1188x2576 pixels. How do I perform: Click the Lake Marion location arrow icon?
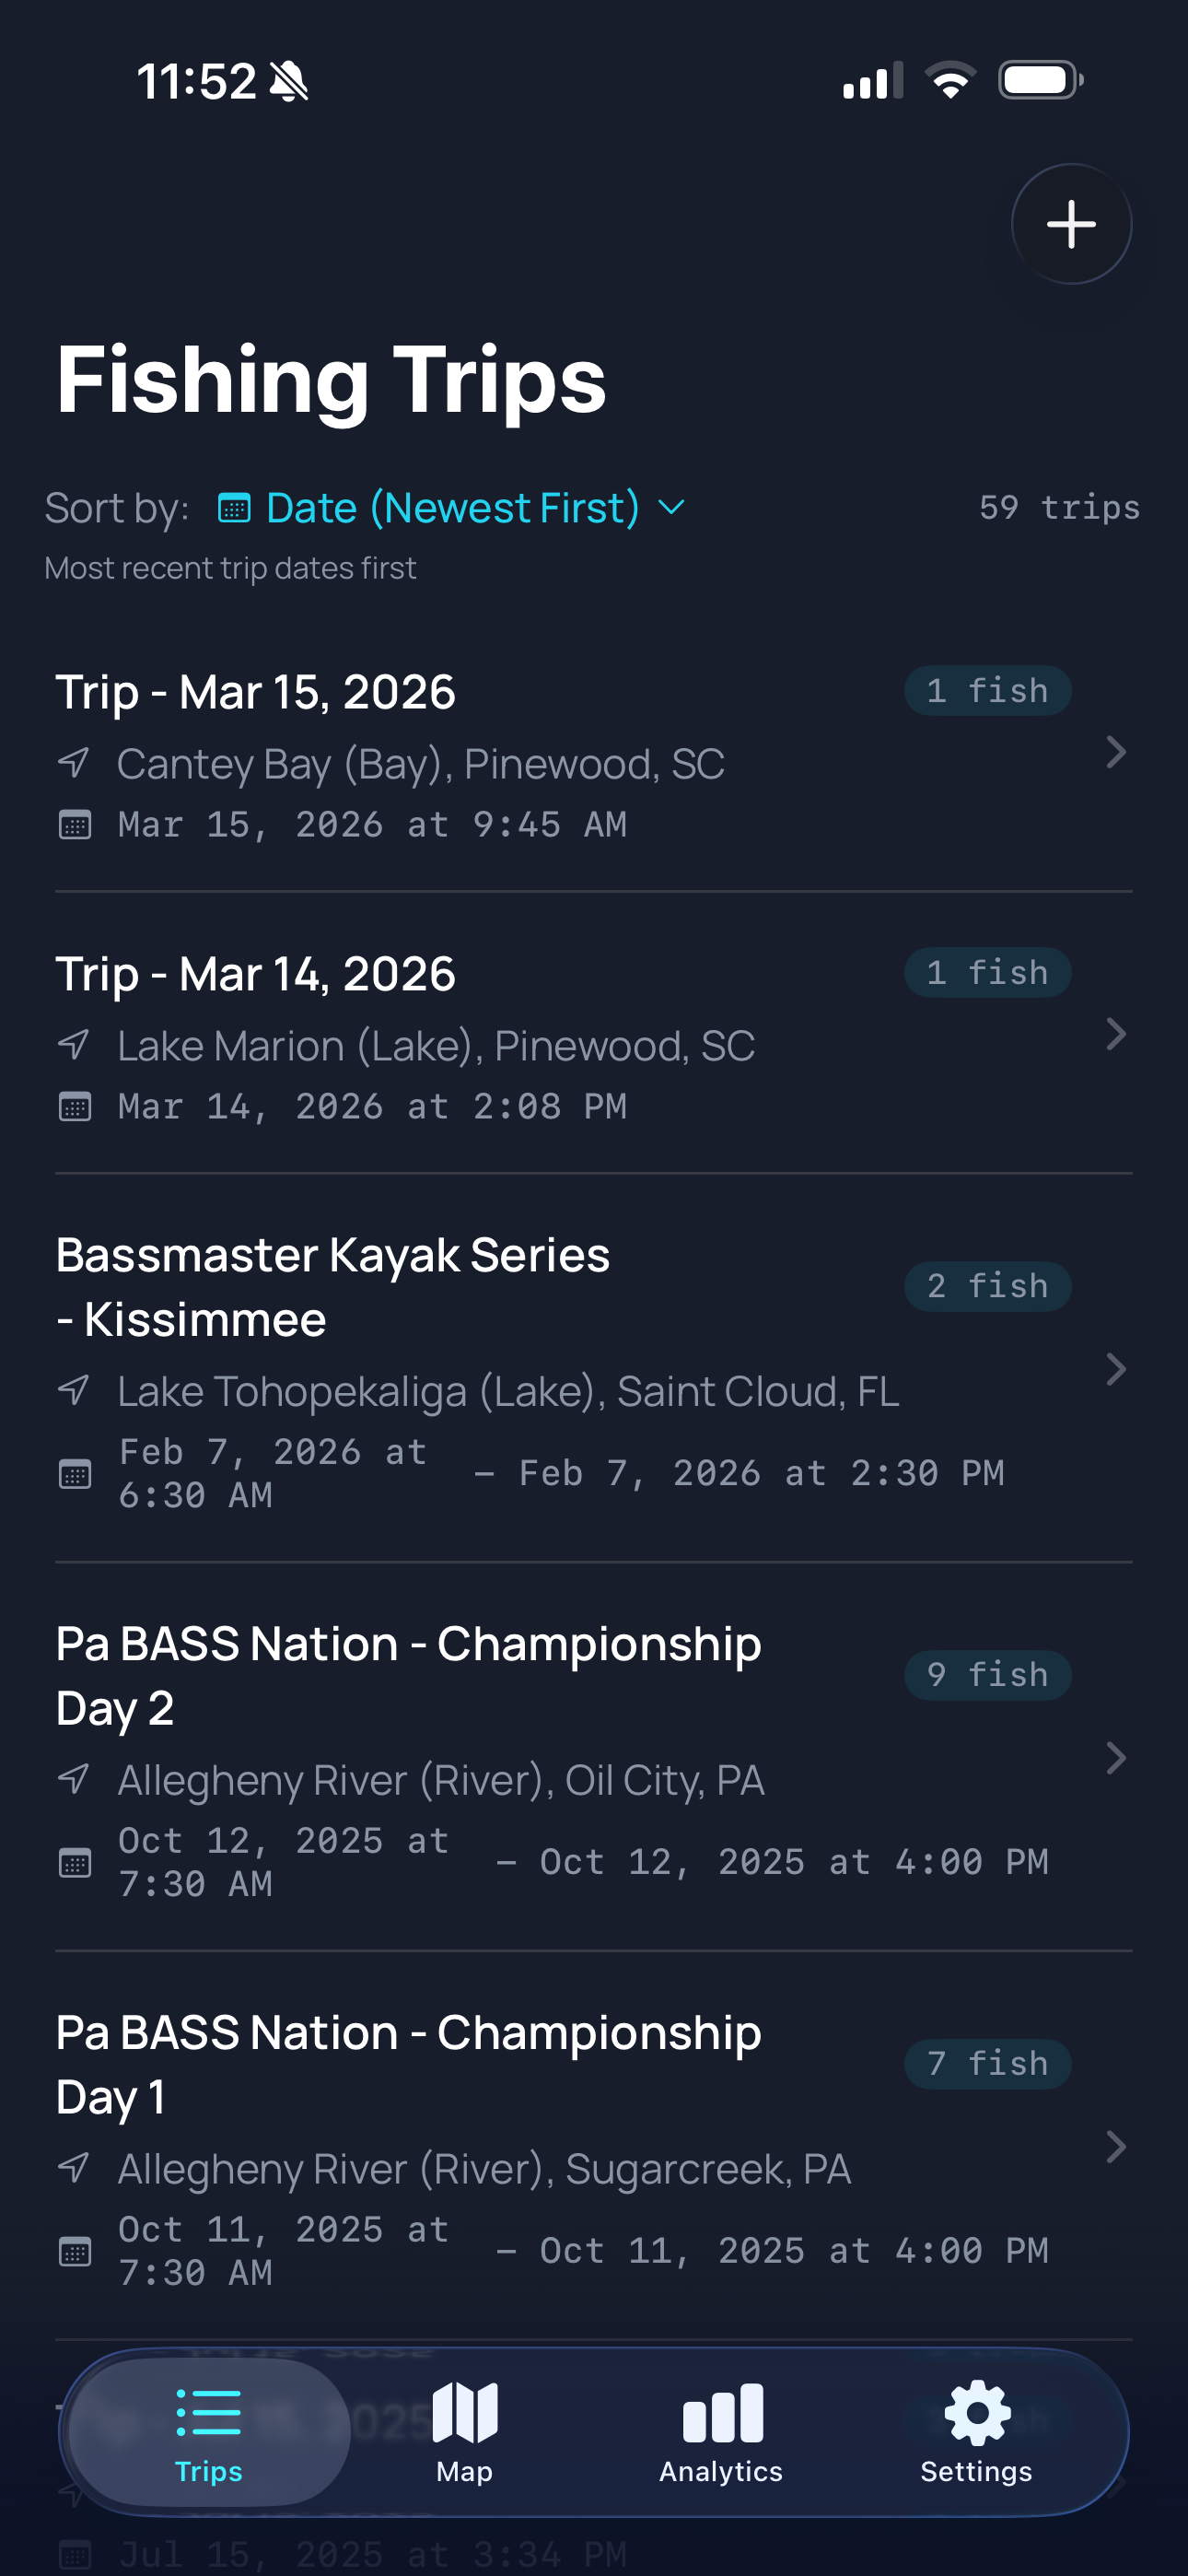click(x=74, y=1046)
